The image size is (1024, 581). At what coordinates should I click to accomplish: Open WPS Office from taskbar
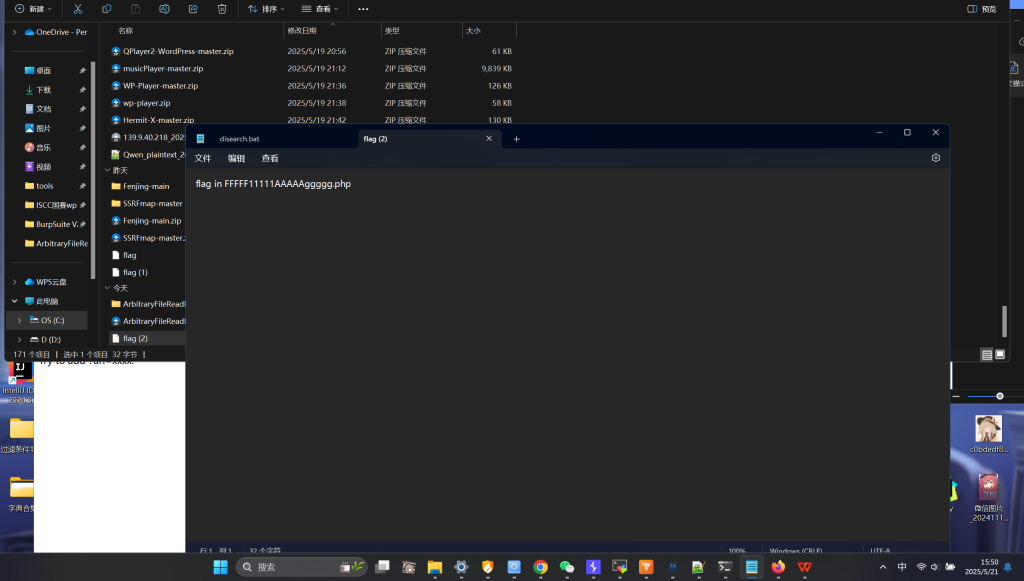click(805, 567)
